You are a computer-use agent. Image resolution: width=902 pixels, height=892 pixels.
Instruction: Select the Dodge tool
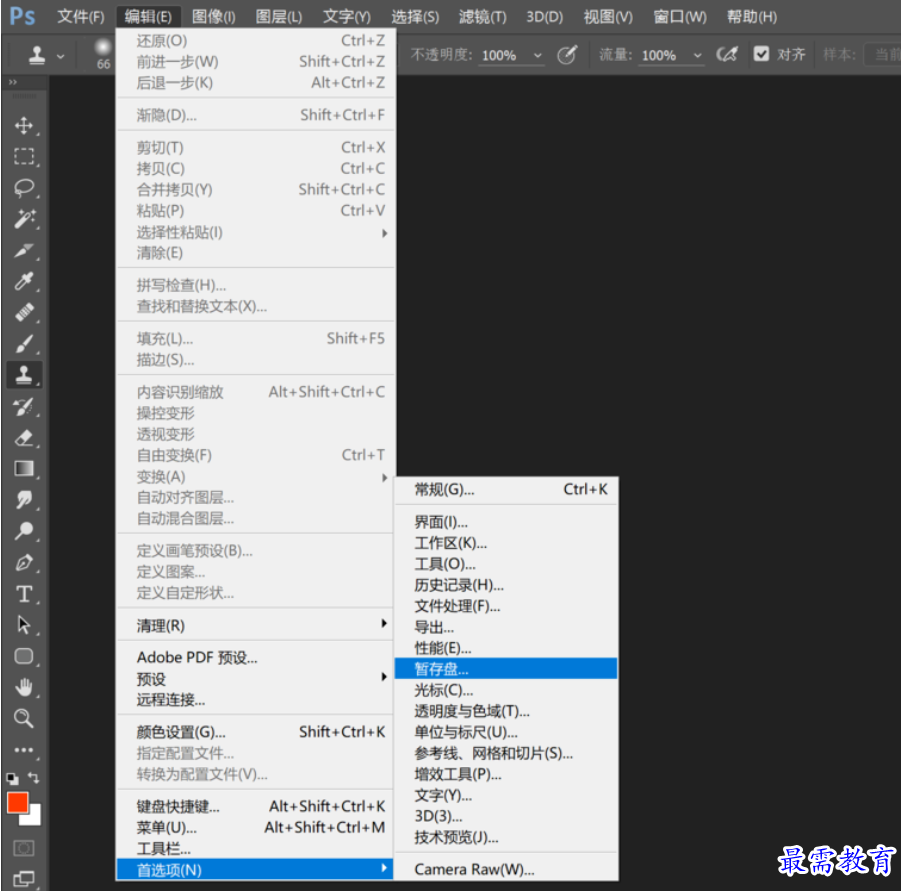point(24,531)
